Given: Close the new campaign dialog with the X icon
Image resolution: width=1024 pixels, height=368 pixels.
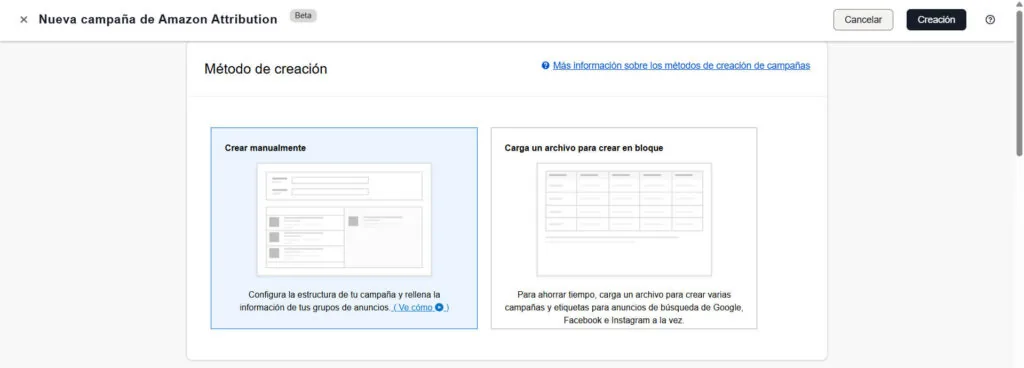Looking at the screenshot, I should click(24, 20).
